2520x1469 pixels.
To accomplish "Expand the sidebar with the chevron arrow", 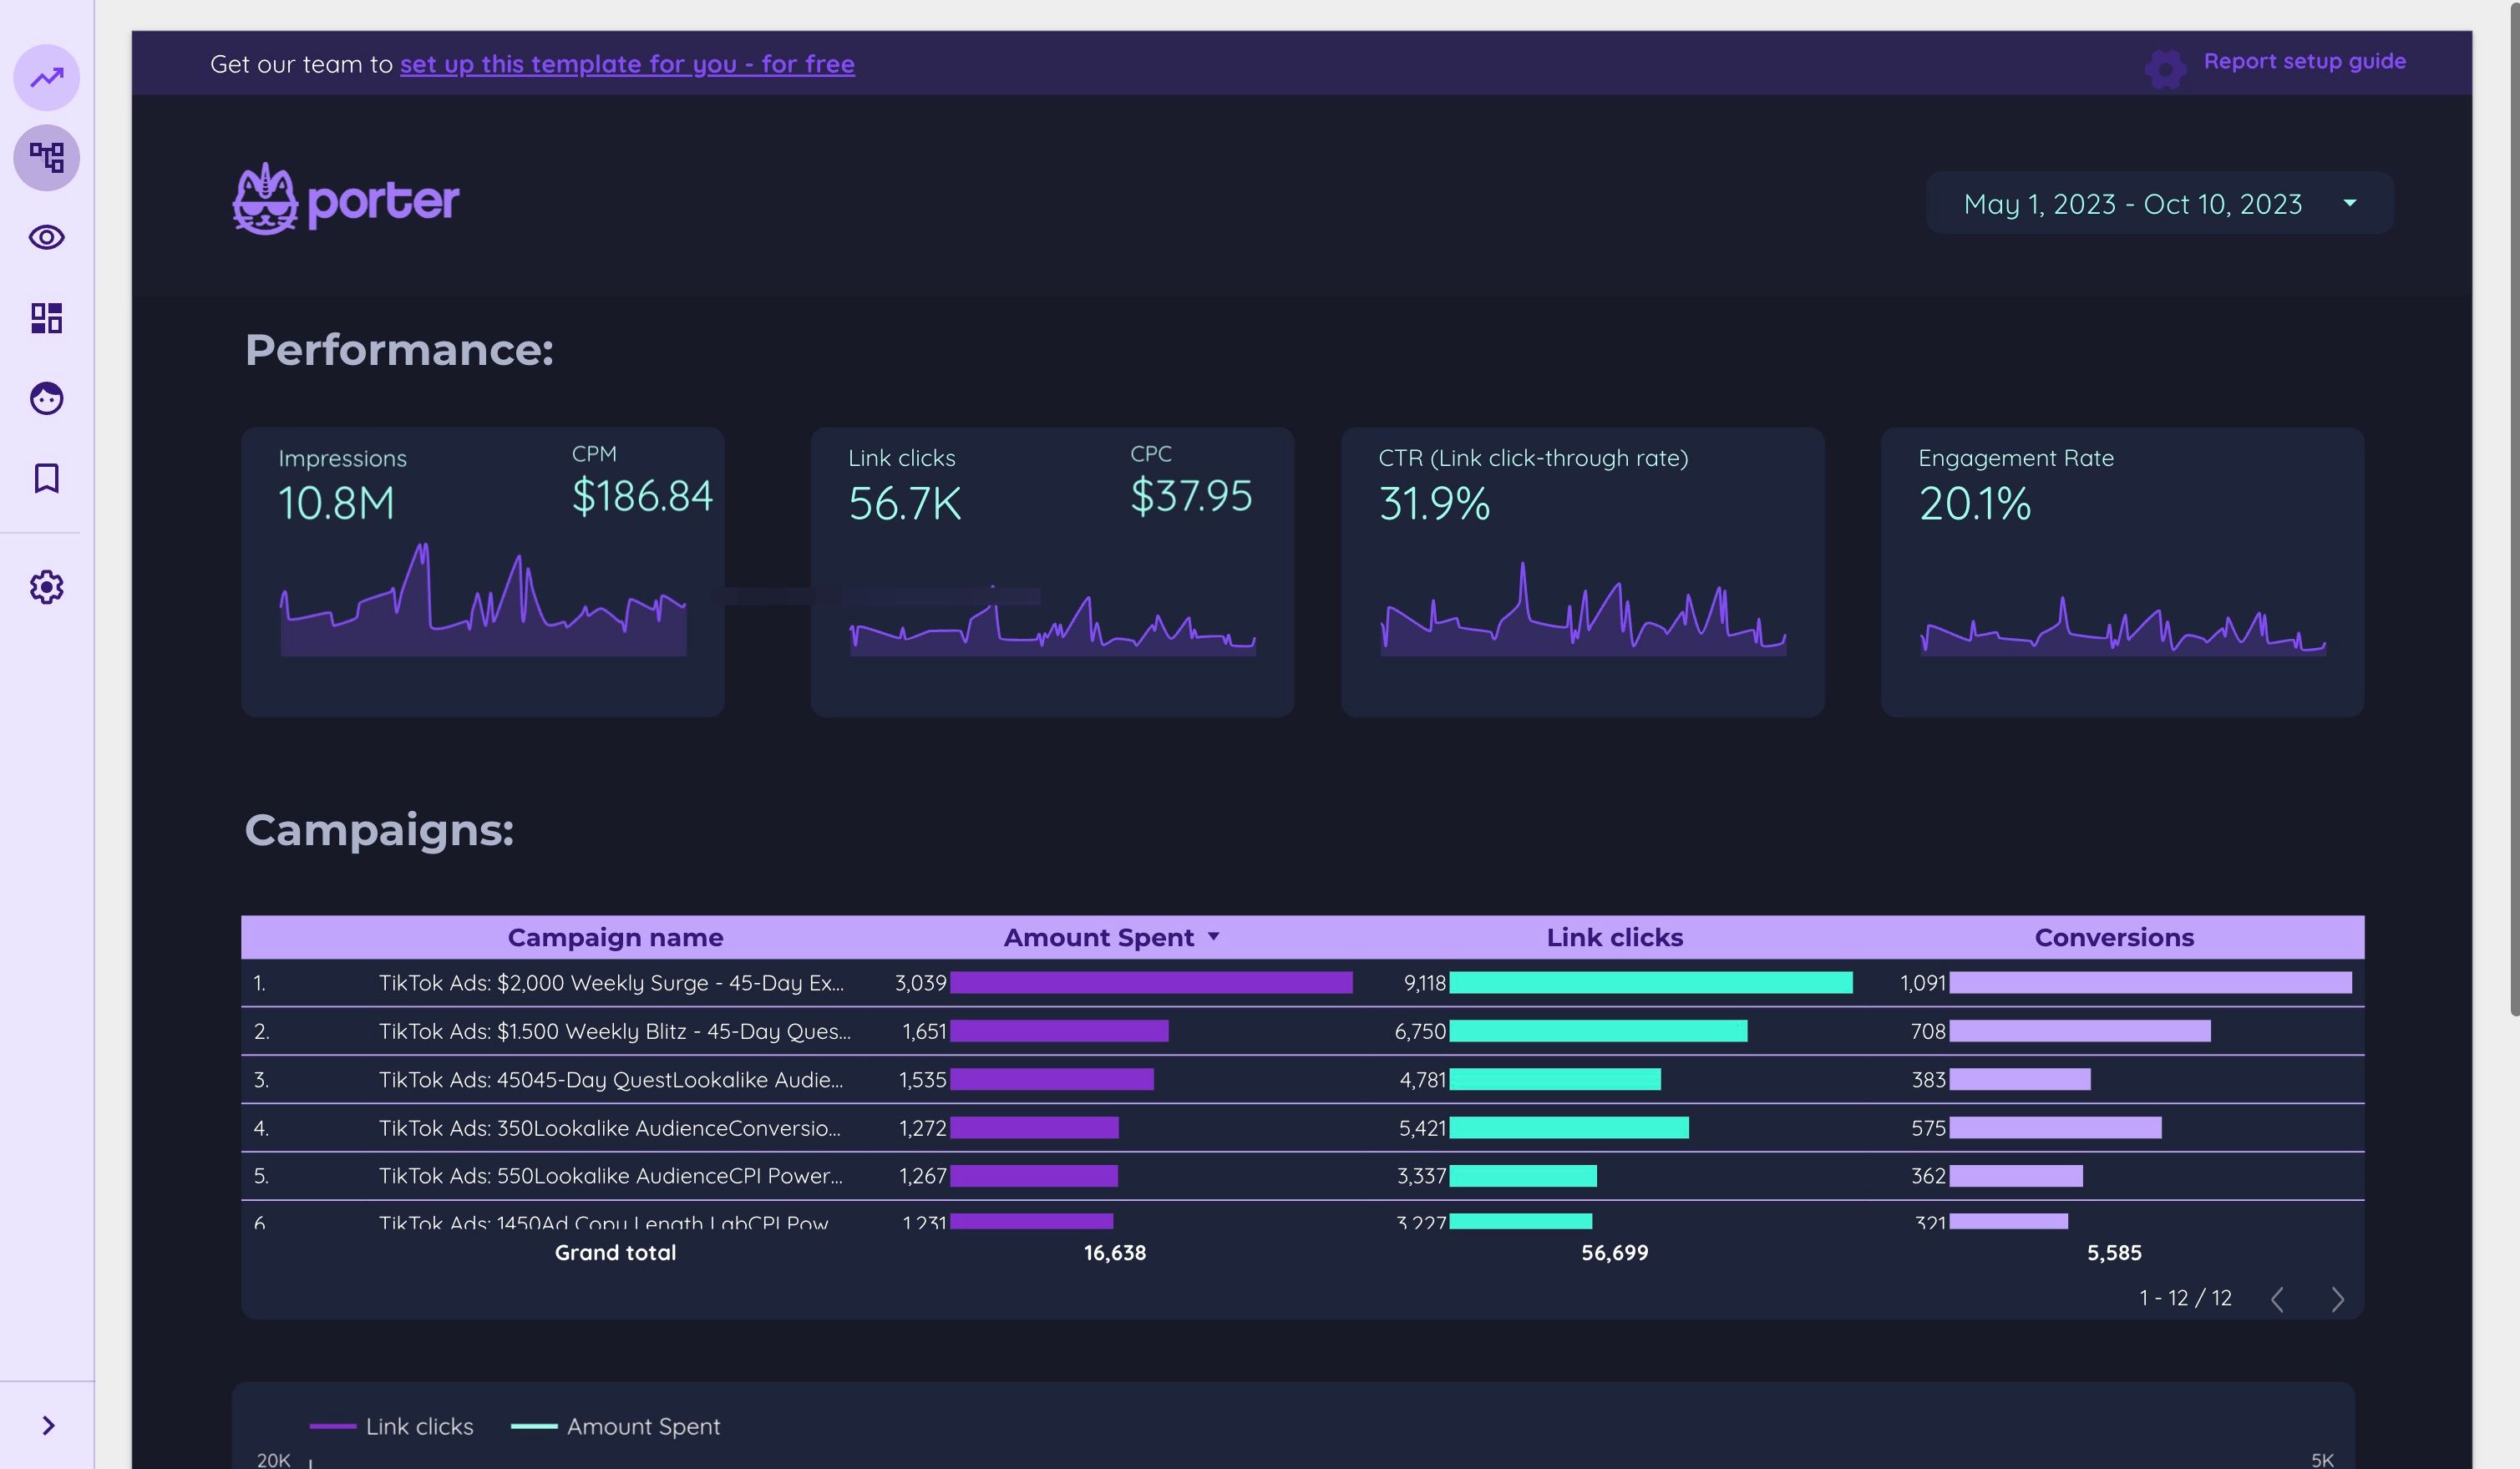I will click(x=46, y=1424).
